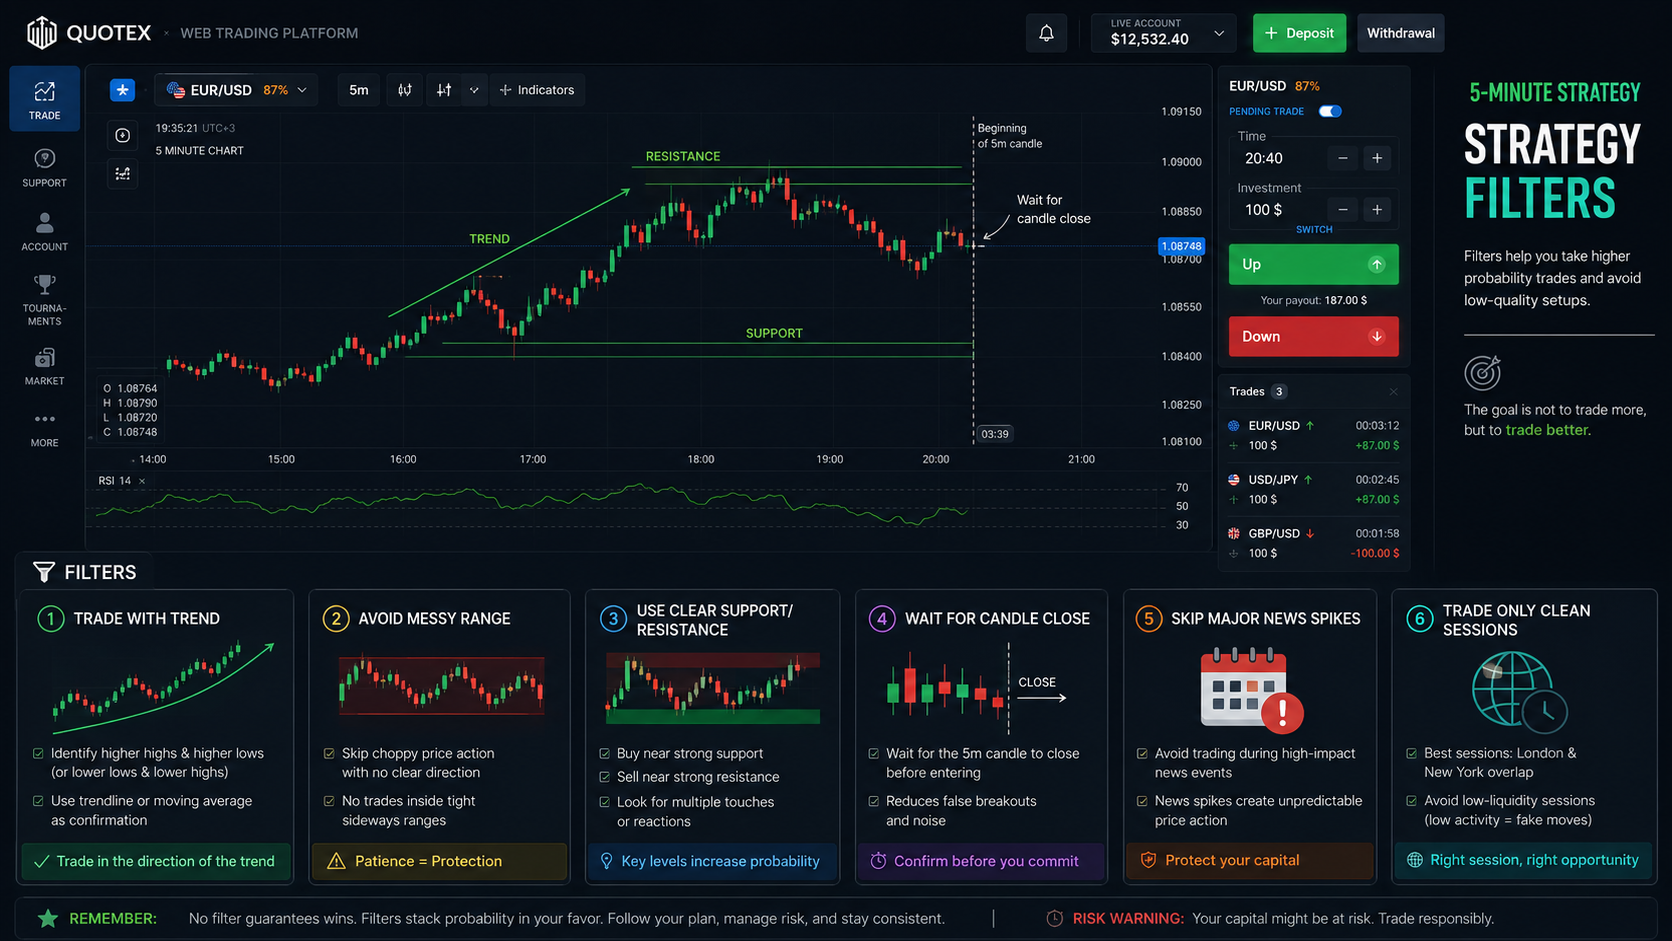
Task: Check 'Identify higher highs & higher lows'
Action: click(x=38, y=754)
